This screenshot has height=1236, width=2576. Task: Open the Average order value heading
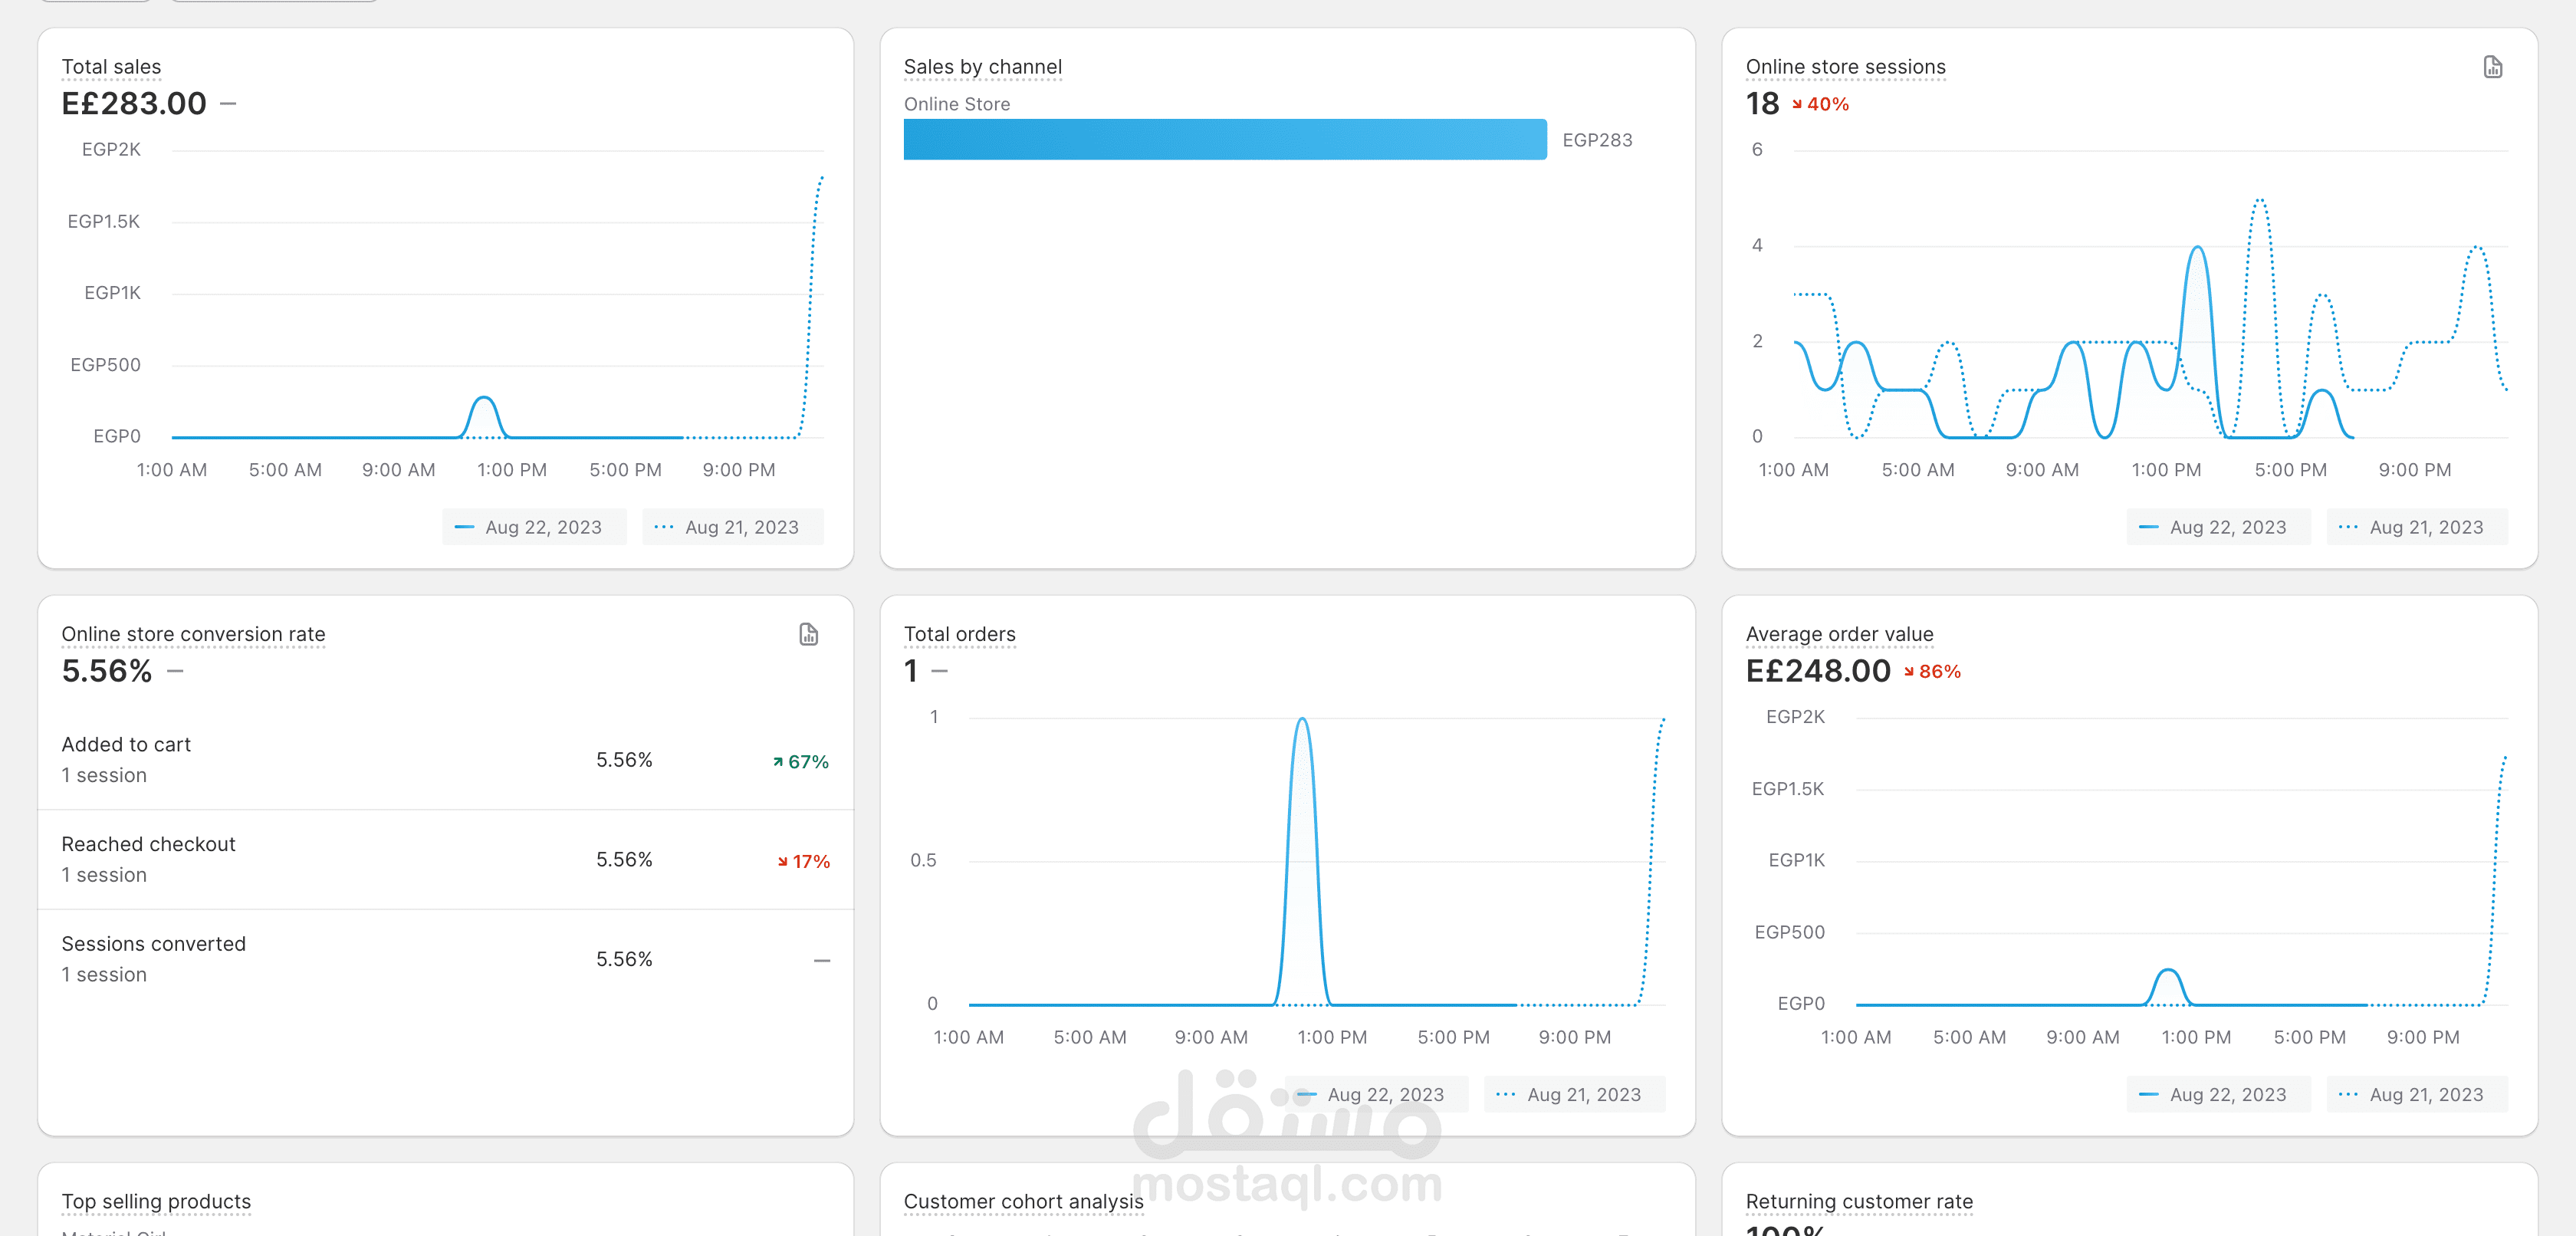tap(1839, 634)
